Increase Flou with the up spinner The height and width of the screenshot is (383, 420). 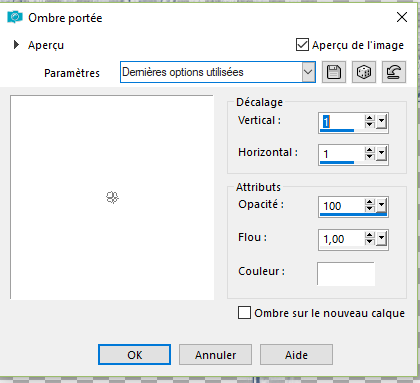[x=369, y=235]
